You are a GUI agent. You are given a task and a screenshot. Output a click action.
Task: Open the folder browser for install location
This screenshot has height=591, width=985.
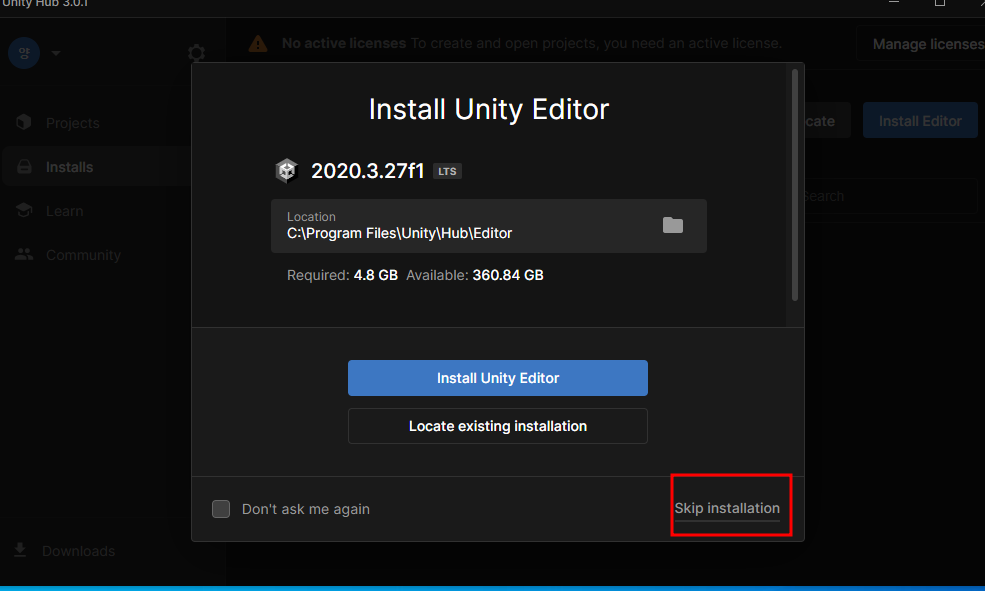pos(673,225)
